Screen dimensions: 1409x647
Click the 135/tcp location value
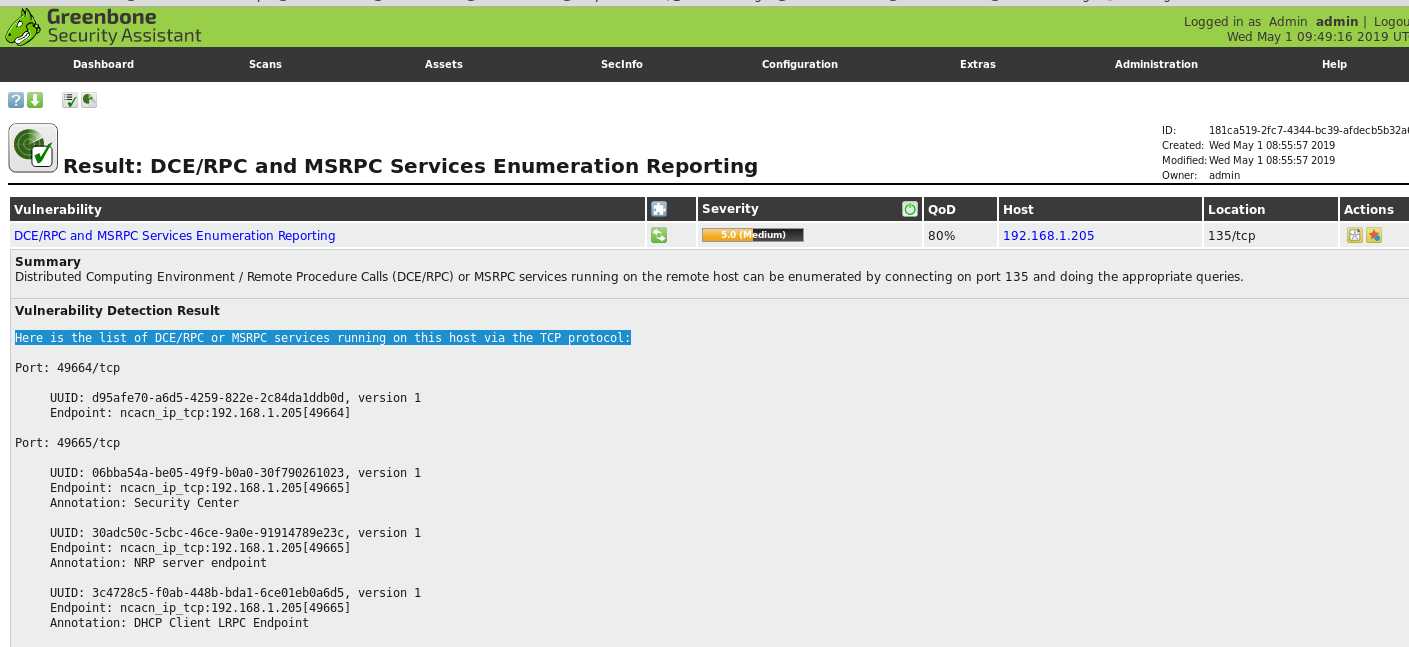(x=1232, y=236)
